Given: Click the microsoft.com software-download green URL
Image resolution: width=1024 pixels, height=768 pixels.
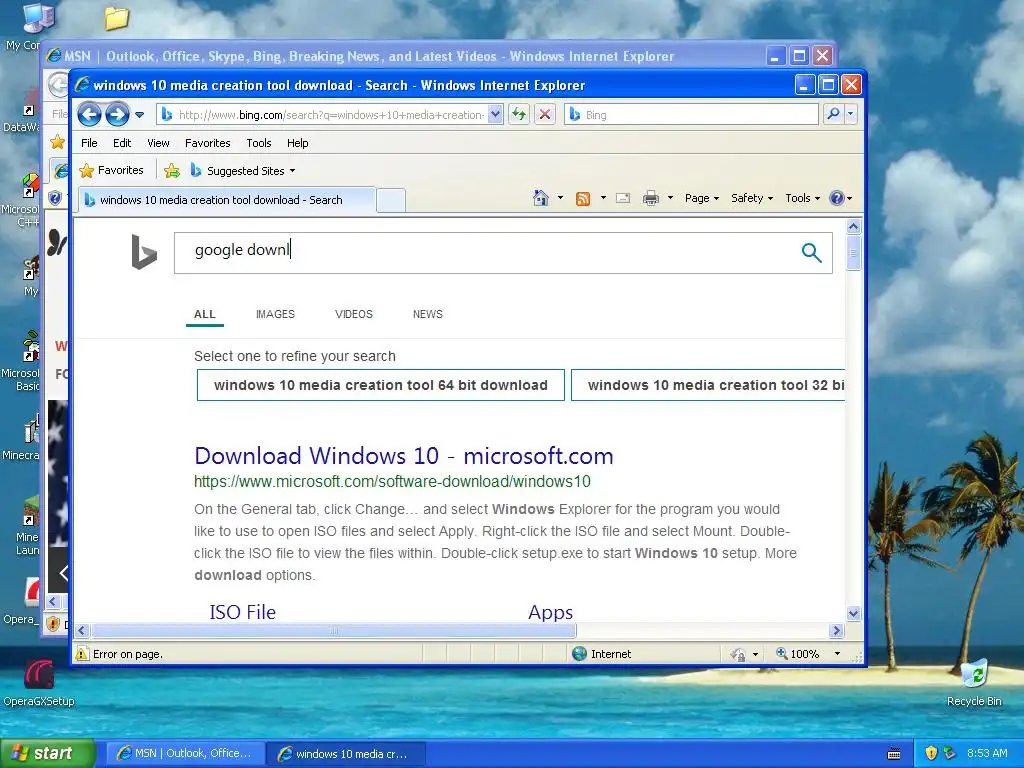Looking at the screenshot, I should pyautogui.click(x=392, y=481).
